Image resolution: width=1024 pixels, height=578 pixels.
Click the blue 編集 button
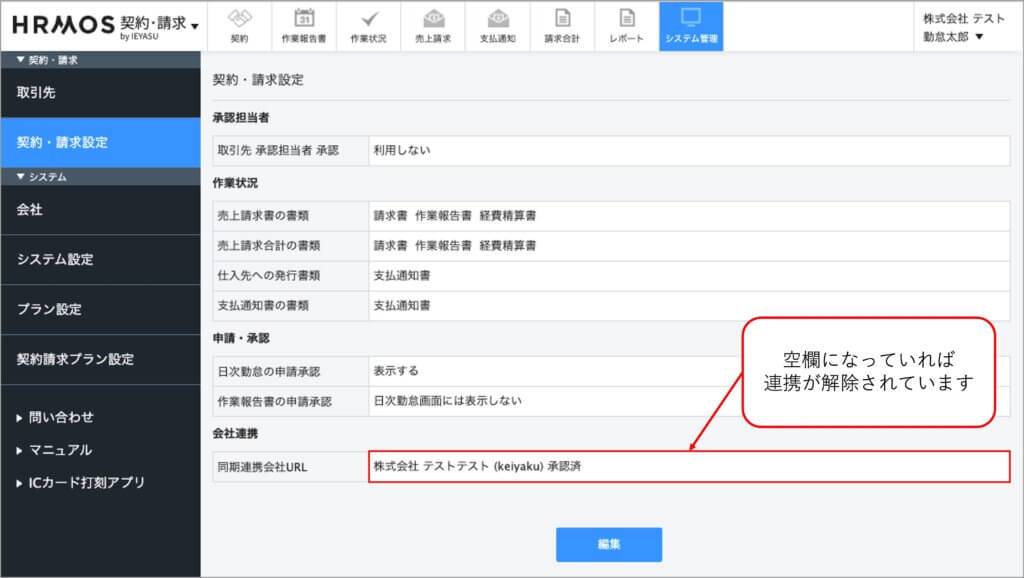609,544
